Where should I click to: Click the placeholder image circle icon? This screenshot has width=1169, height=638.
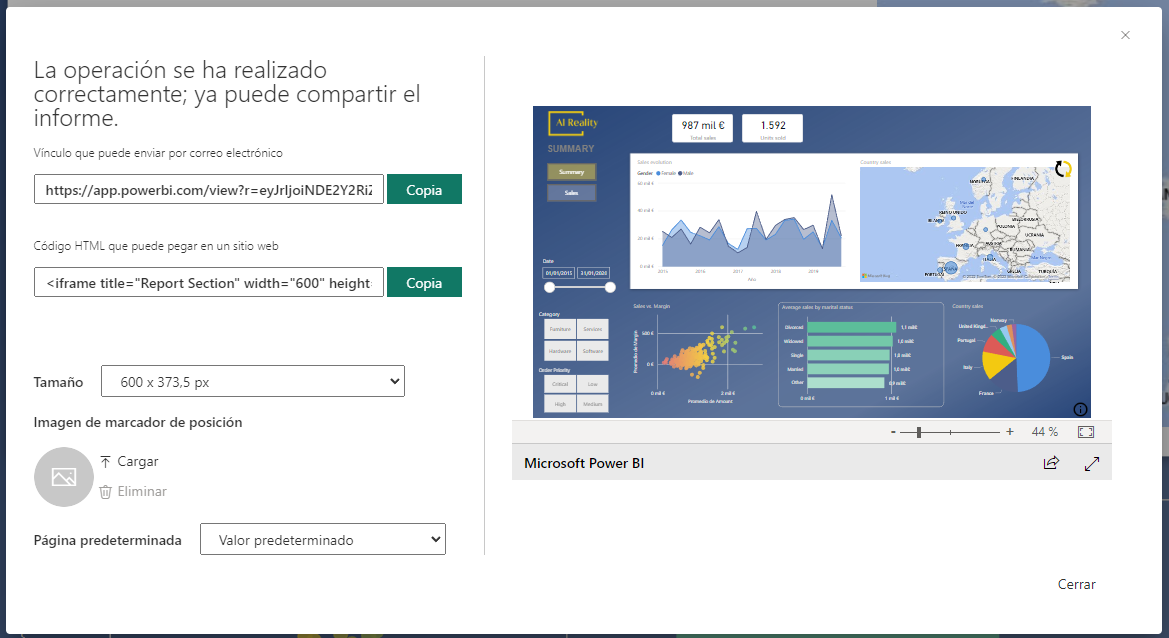tap(64, 477)
